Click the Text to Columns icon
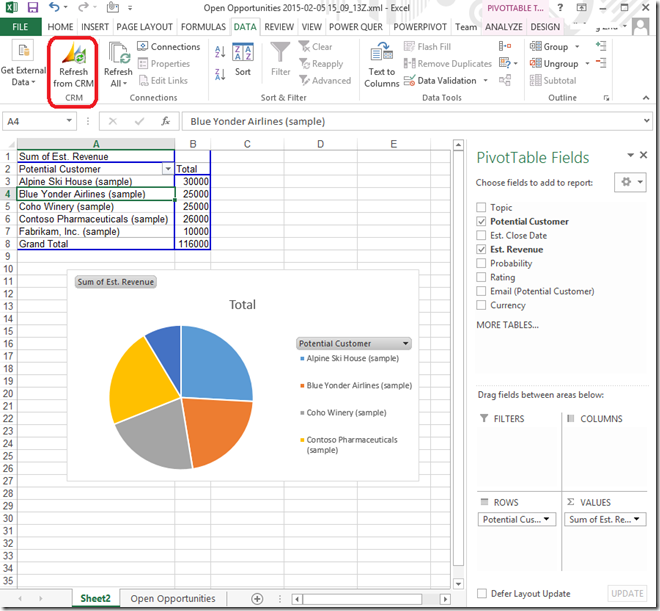This screenshot has width=660, height=611. pos(382,53)
